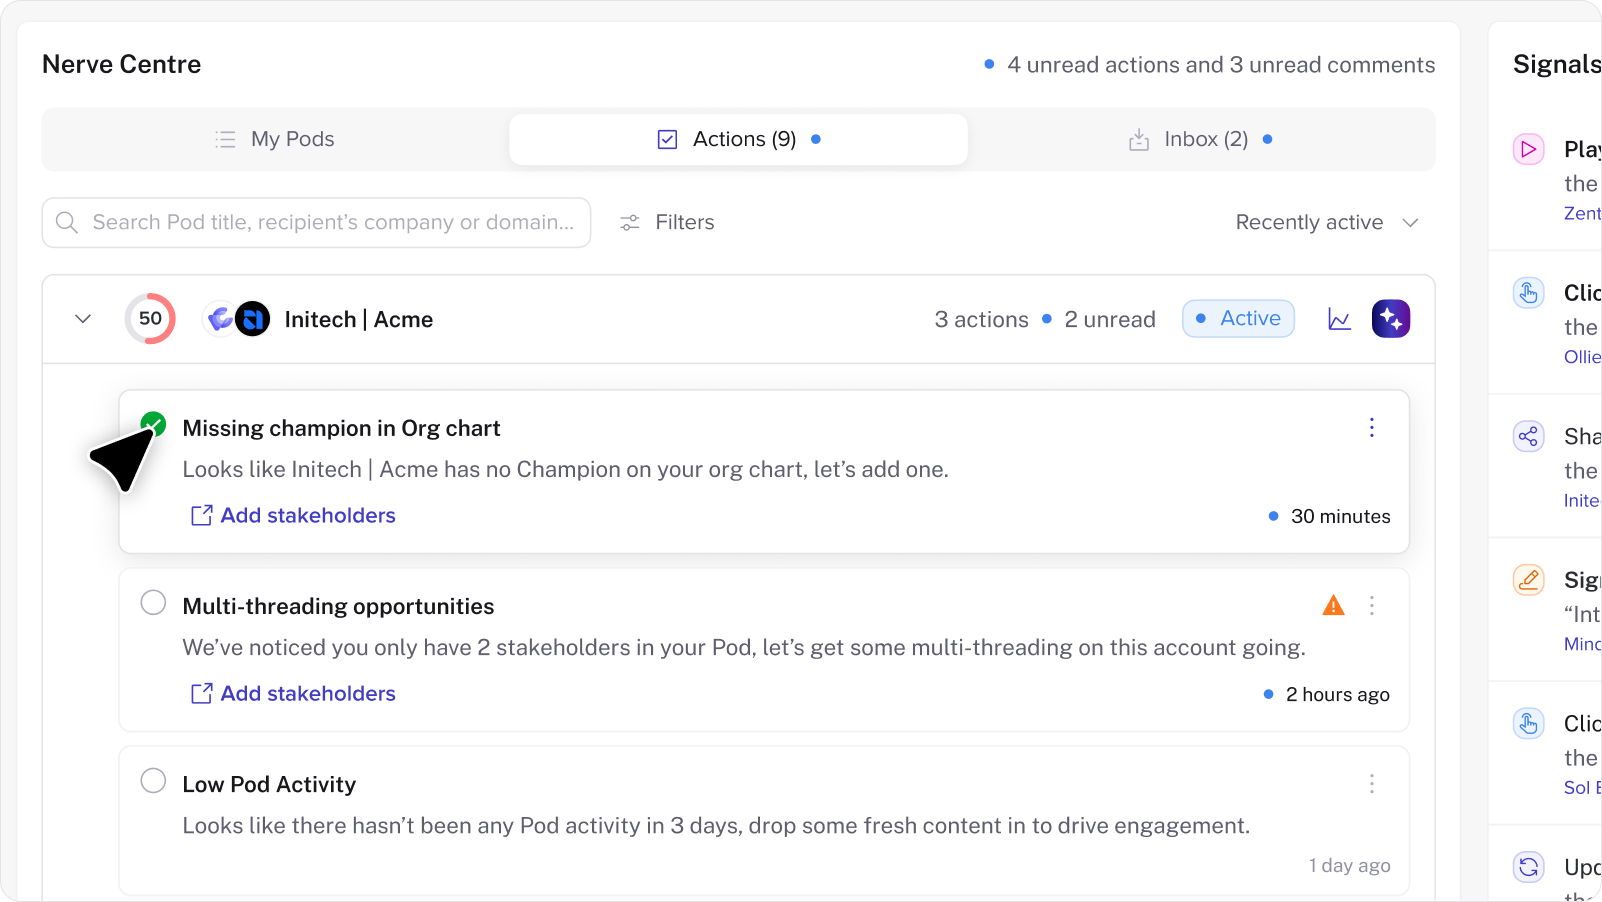Click the Nerve Centre heading
This screenshot has width=1602, height=902.
[x=121, y=64]
